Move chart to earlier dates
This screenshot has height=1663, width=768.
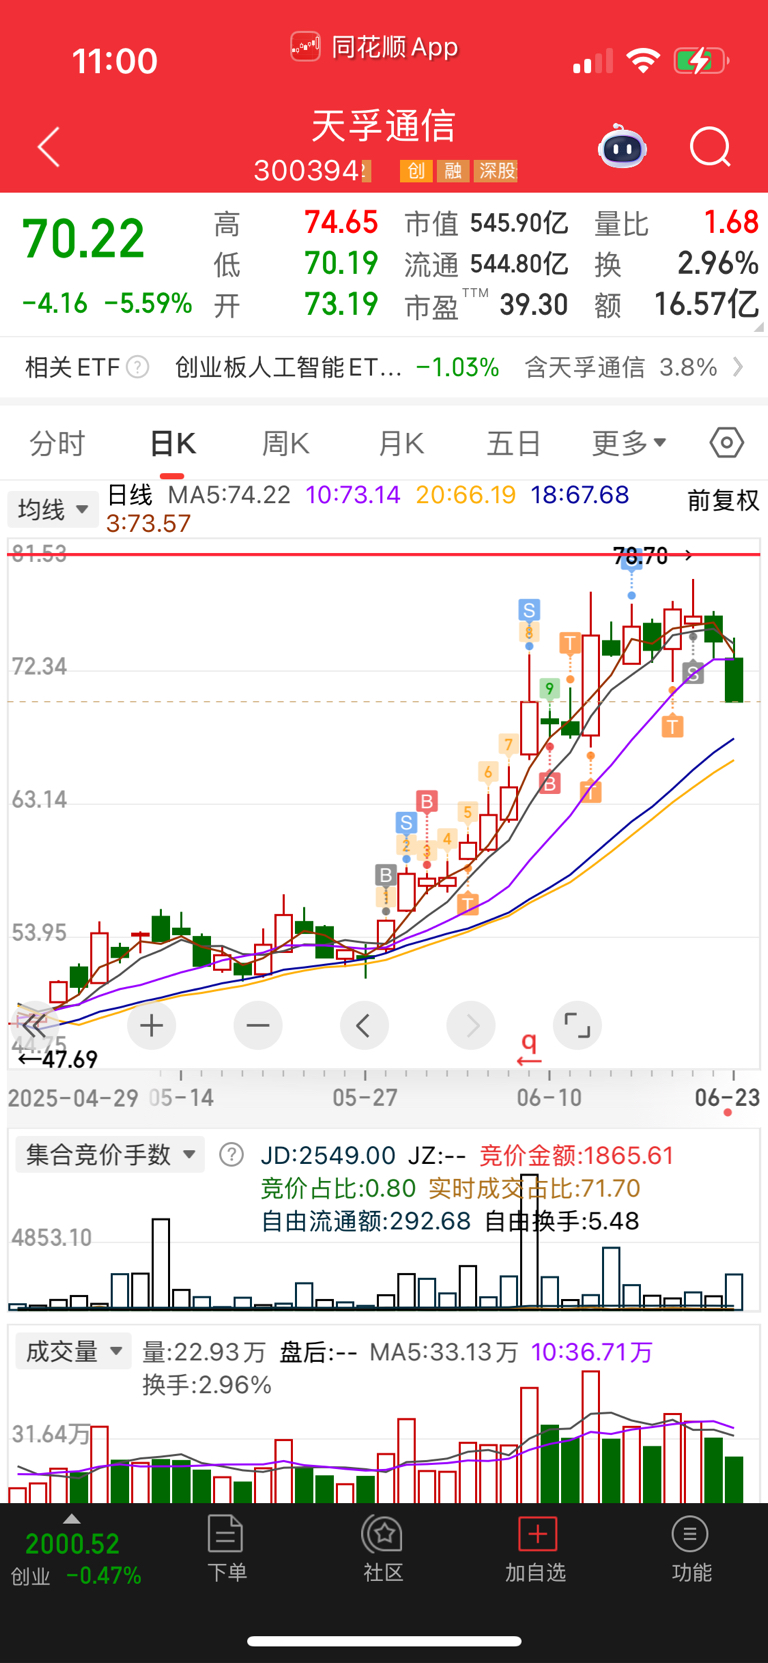(x=364, y=1025)
